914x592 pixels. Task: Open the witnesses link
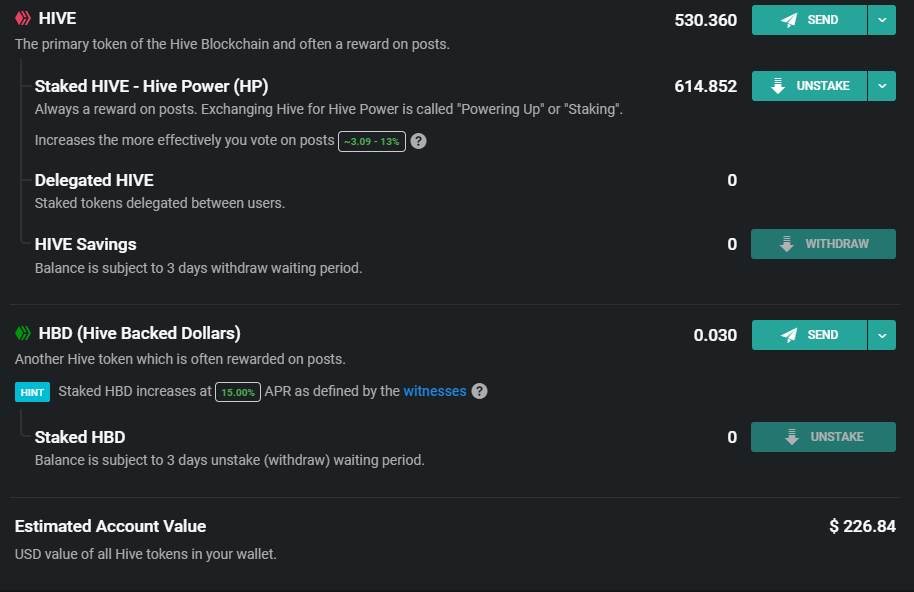[x=435, y=391]
